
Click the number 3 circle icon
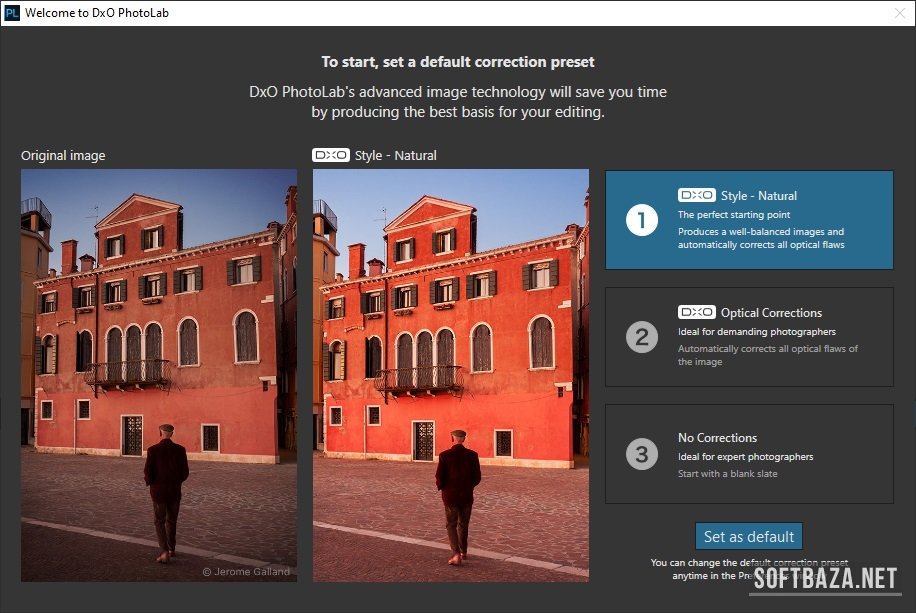(641, 454)
